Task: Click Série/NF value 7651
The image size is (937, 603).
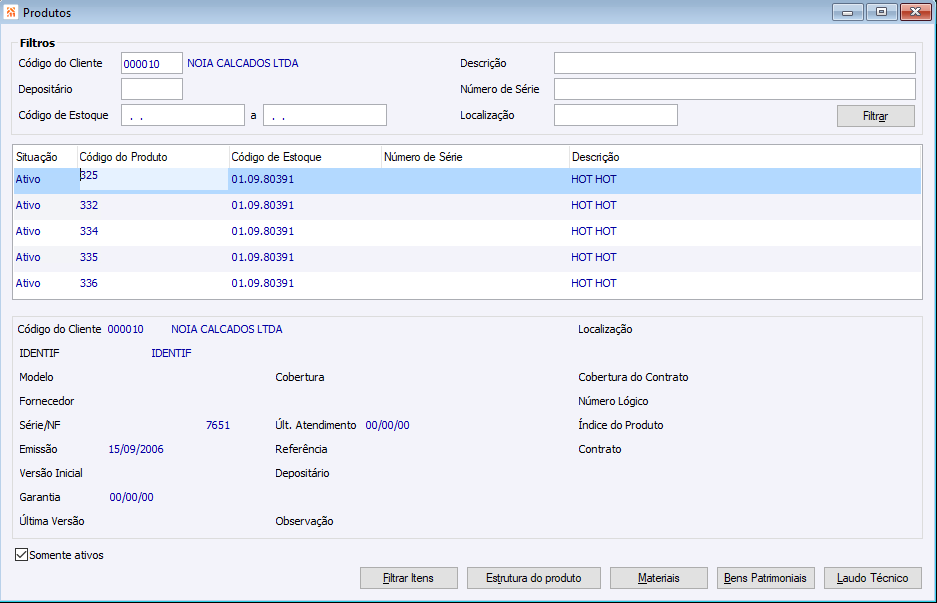Action: pos(218,426)
